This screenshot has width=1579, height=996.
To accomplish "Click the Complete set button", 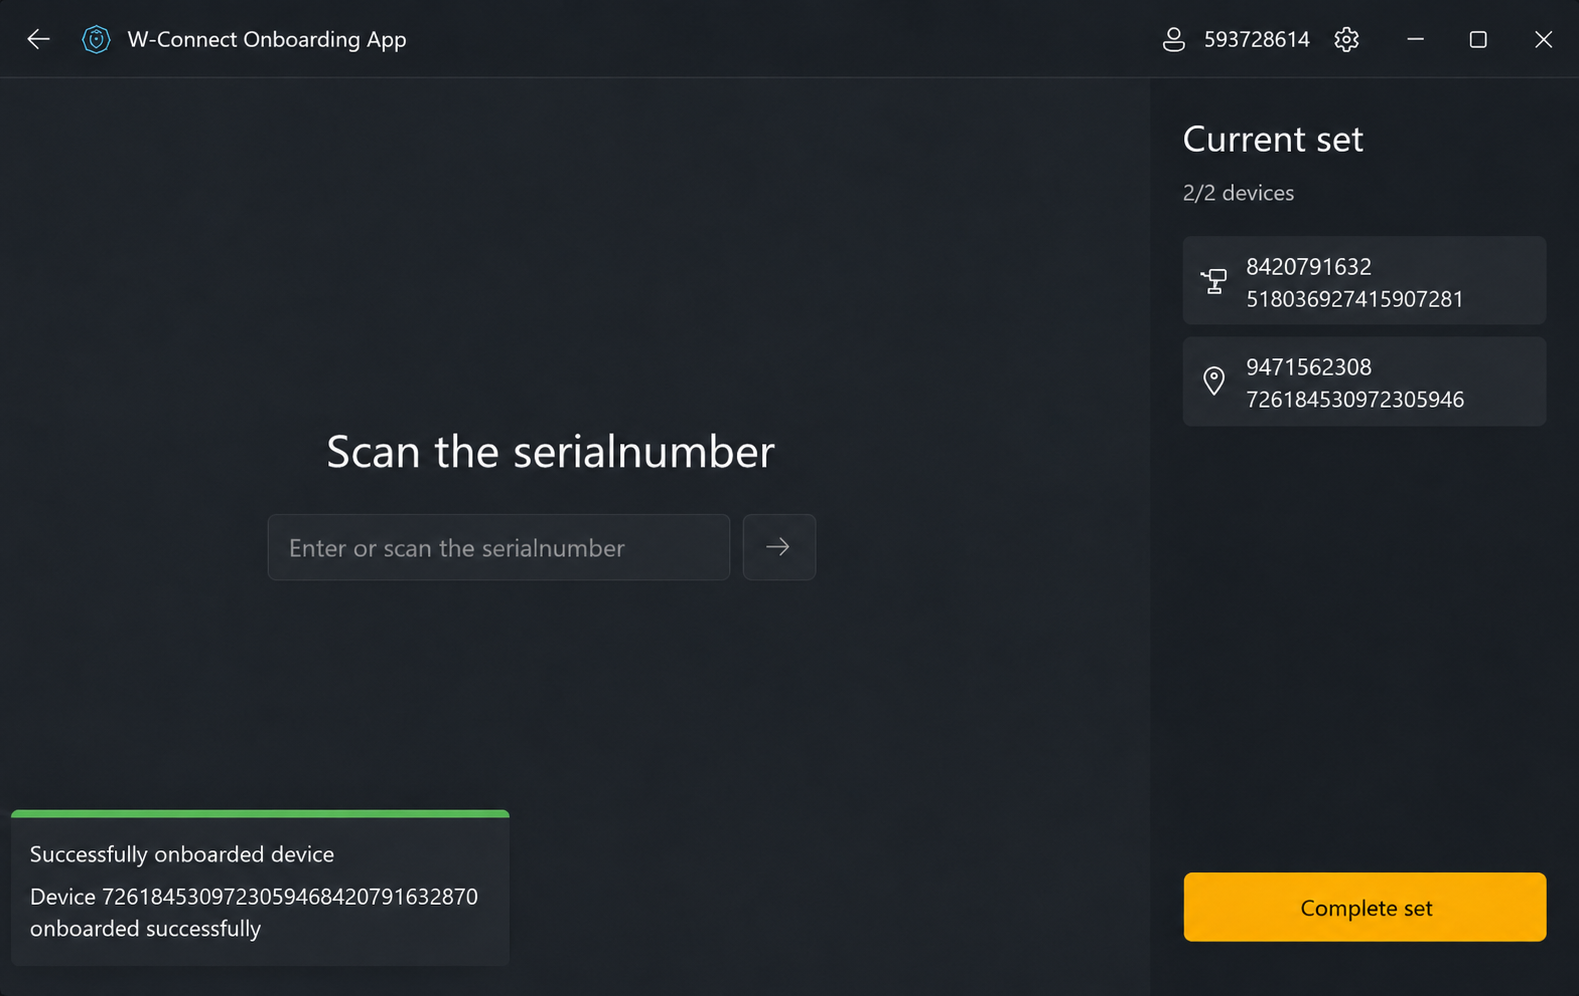I will 1365,907.
